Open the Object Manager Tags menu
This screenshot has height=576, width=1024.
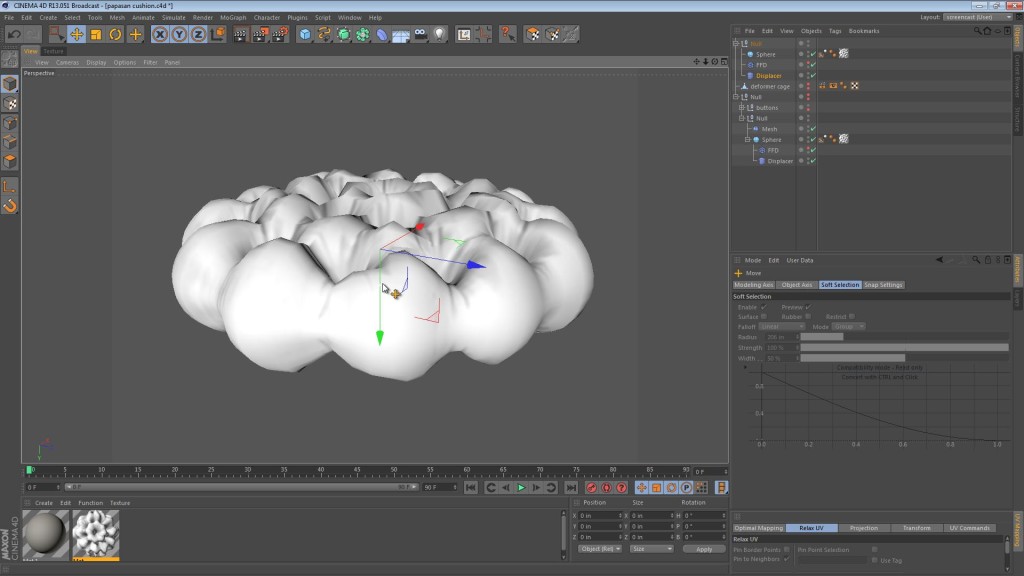[835, 31]
